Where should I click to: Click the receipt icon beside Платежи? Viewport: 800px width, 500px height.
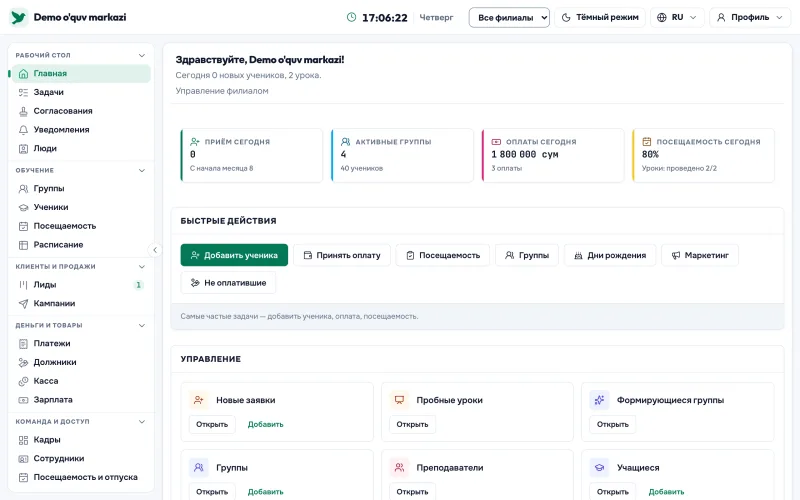coord(23,344)
